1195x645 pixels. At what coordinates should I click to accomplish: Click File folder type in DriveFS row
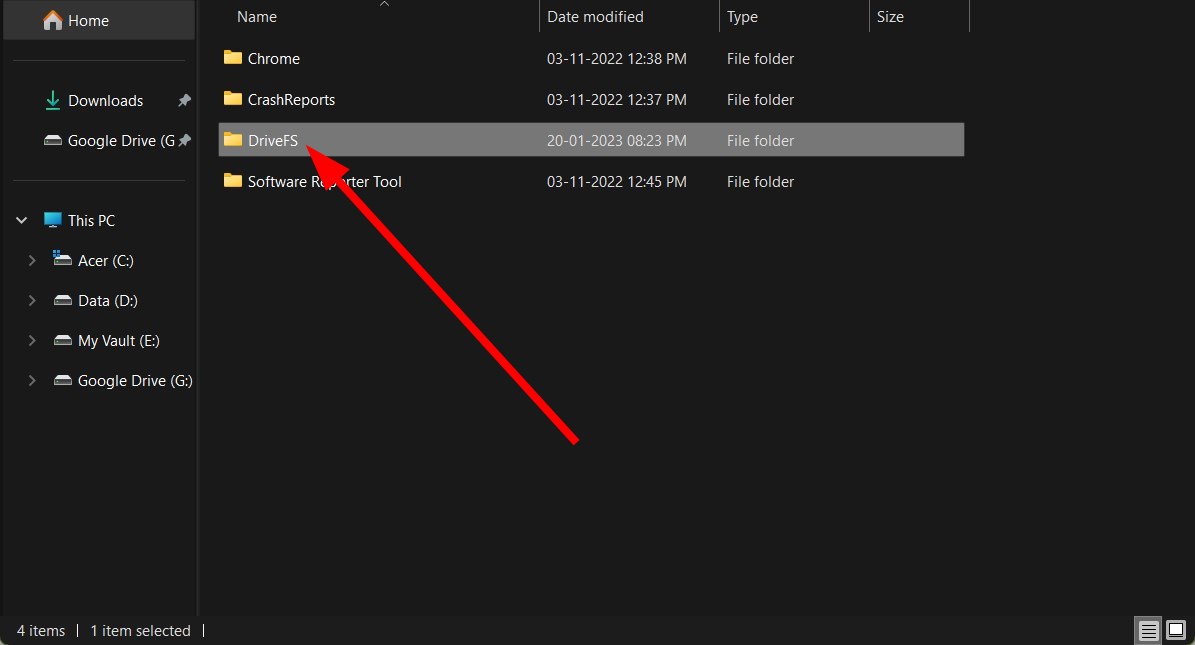(761, 140)
